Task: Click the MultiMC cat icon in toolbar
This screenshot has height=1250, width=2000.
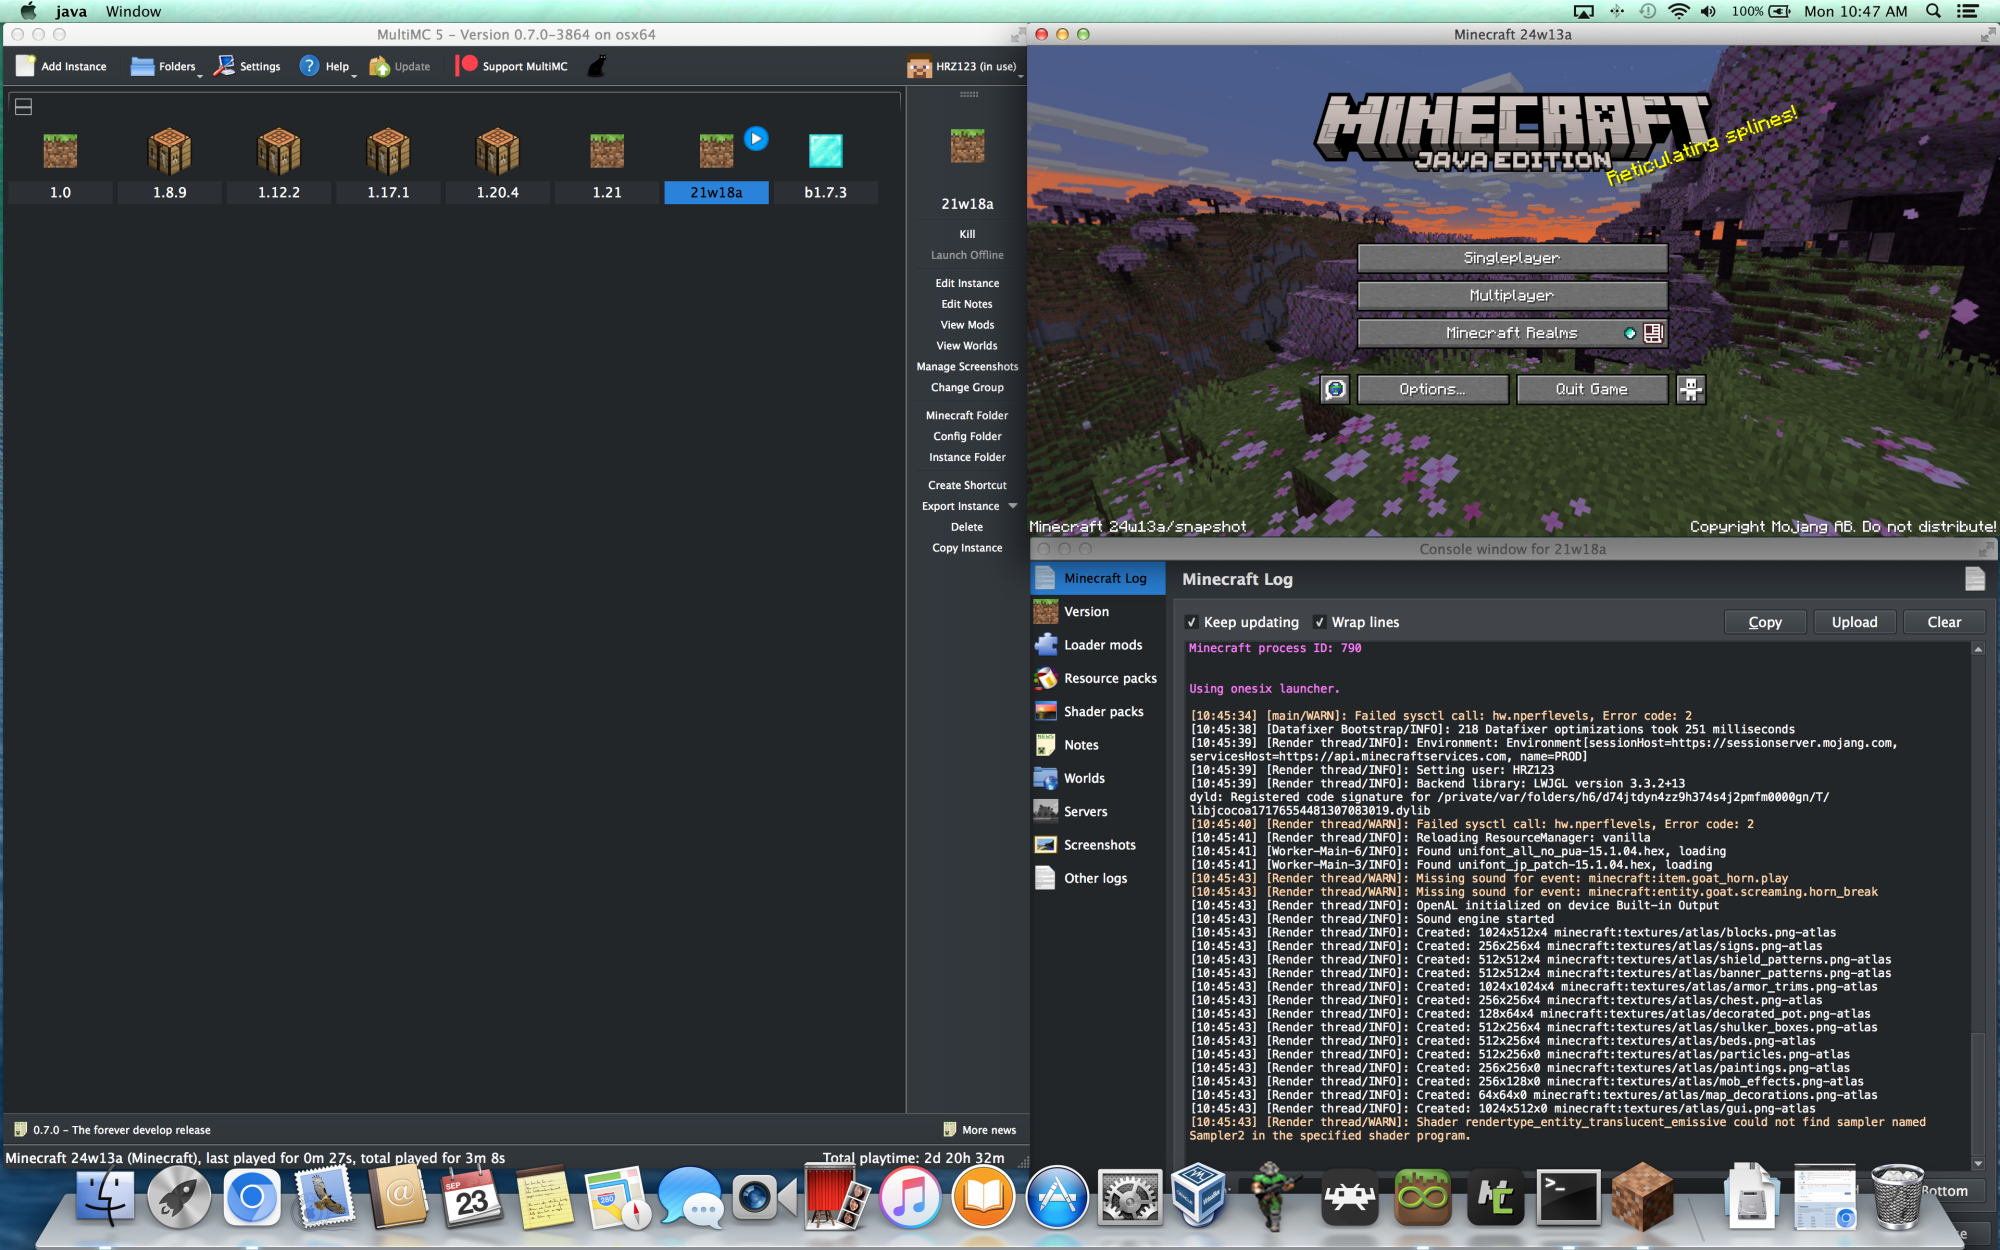Action: [x=597, y=66]
